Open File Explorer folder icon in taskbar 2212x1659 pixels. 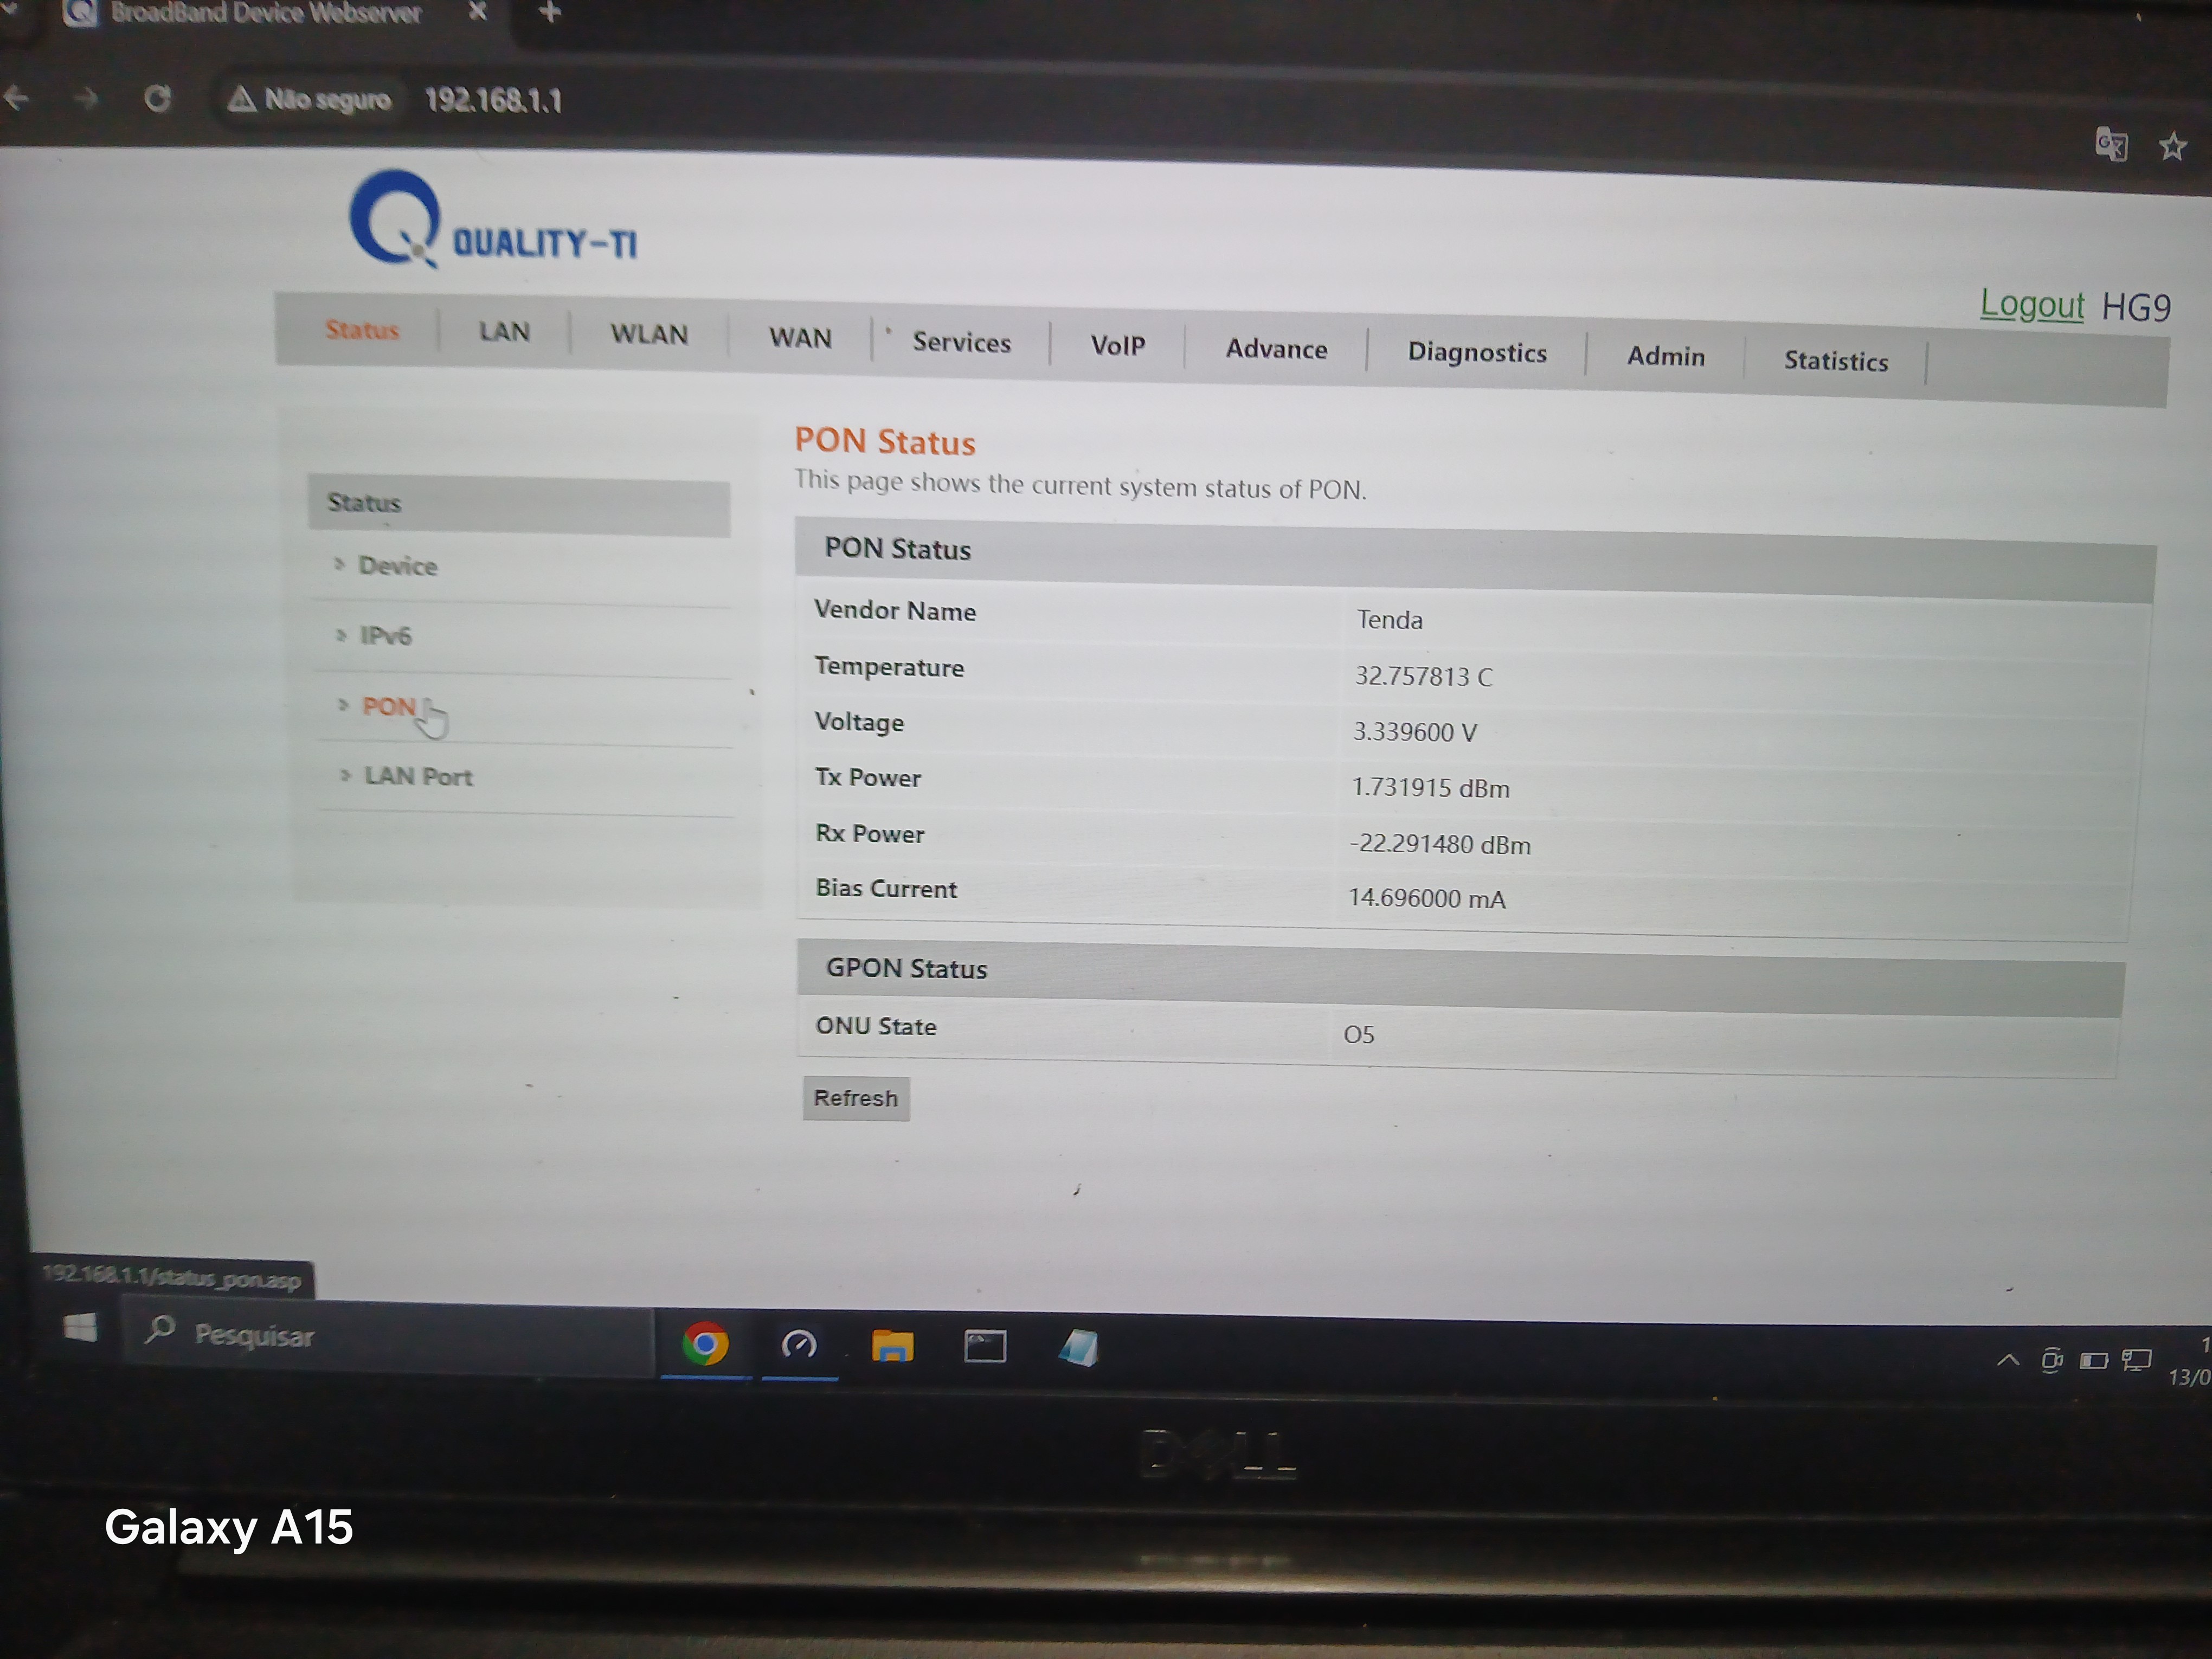click(x=892, y=1347)
